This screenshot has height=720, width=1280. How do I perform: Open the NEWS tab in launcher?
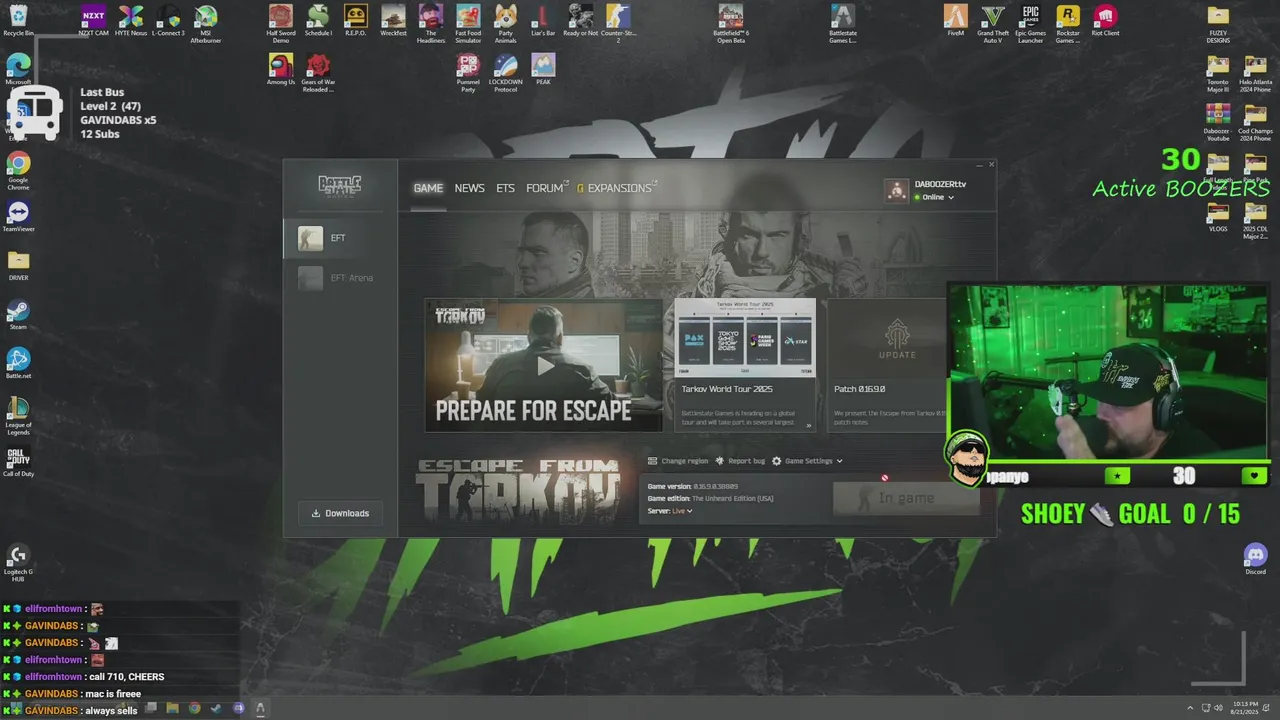pos(469,188)
